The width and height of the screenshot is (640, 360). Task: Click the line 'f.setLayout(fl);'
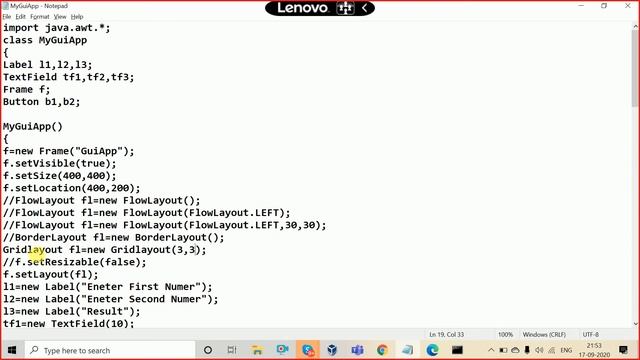(51, 274)
